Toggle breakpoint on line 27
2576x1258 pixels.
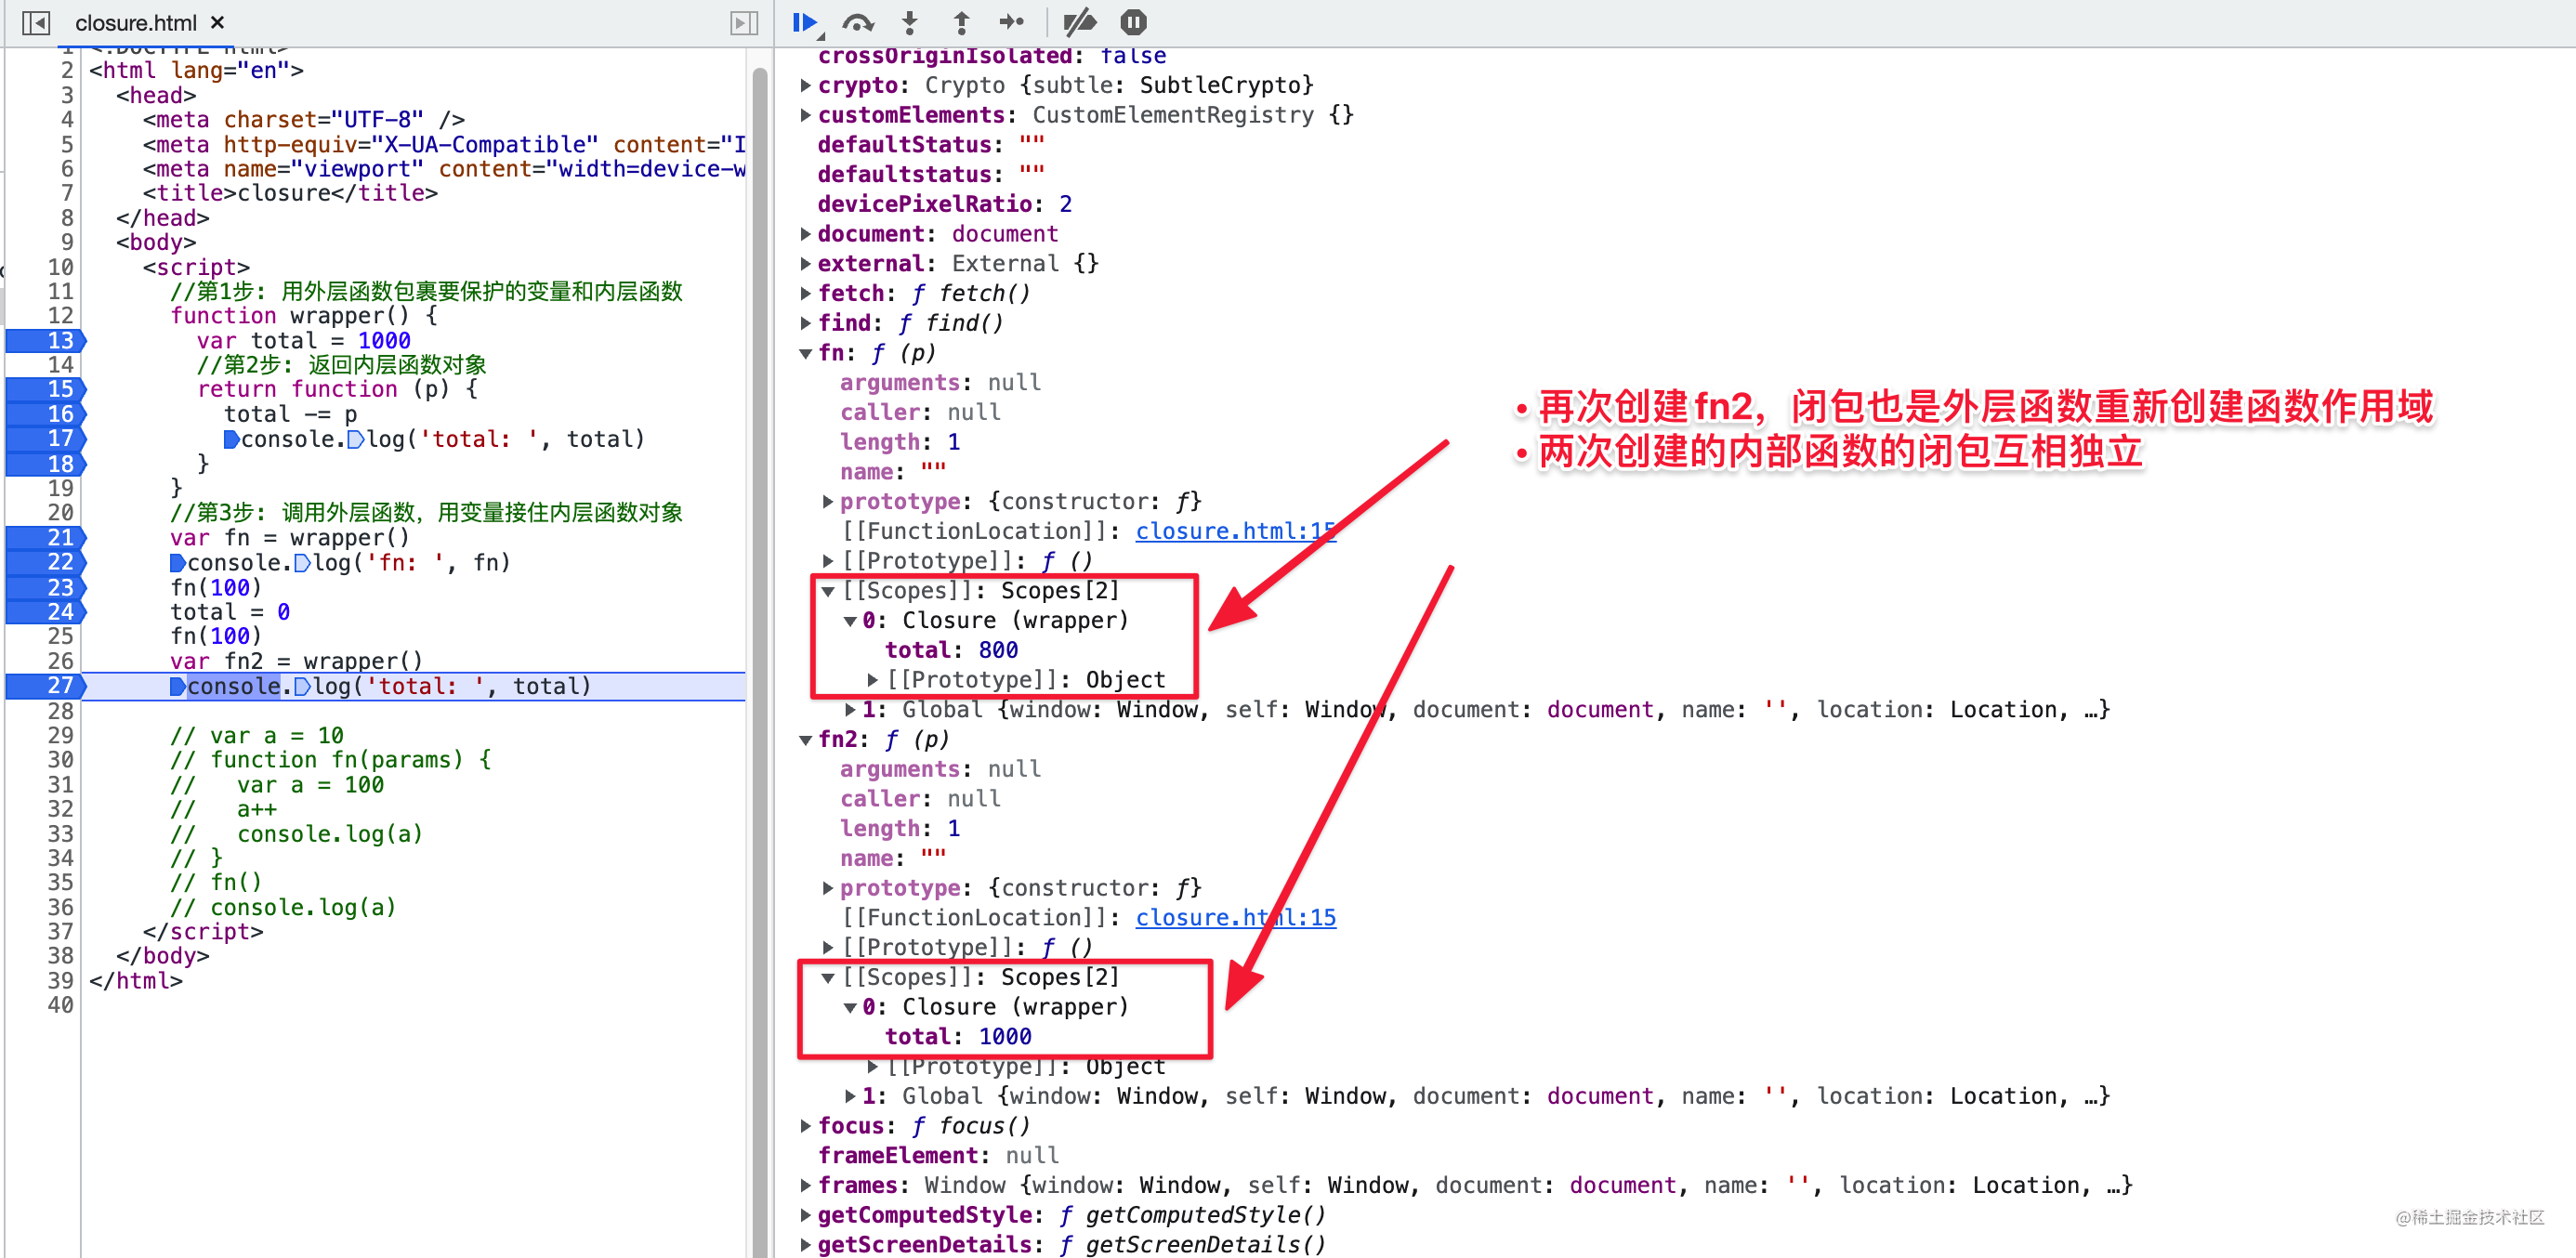59,686
